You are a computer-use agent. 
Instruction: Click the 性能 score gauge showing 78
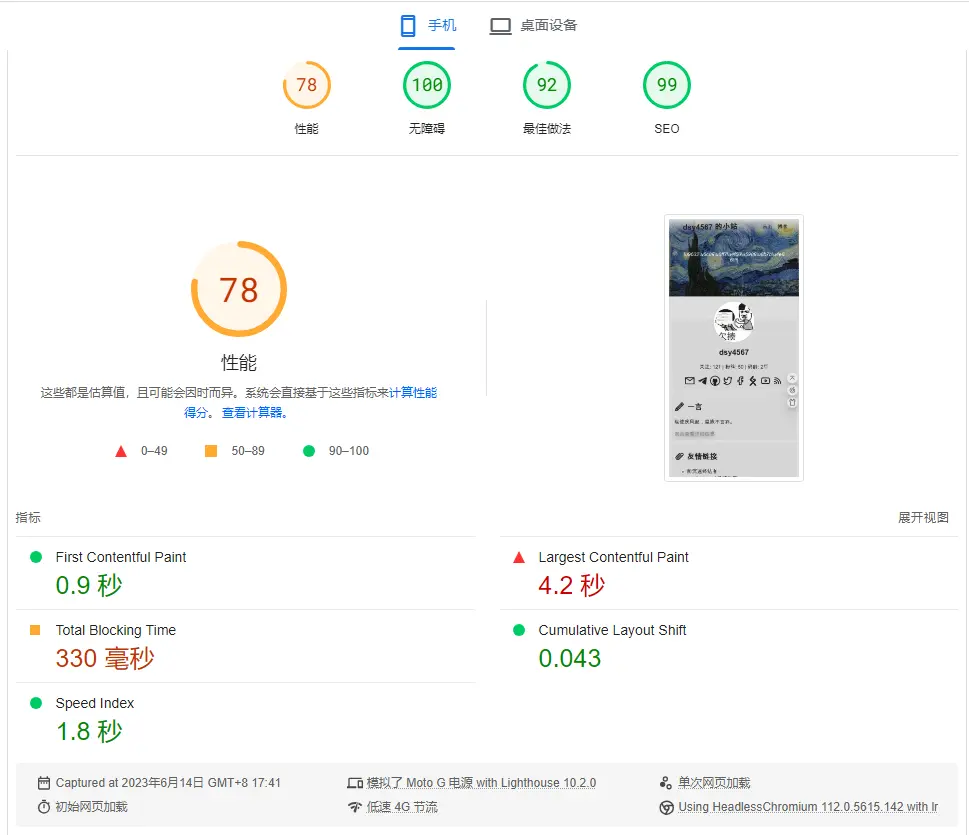click(306, 86)
